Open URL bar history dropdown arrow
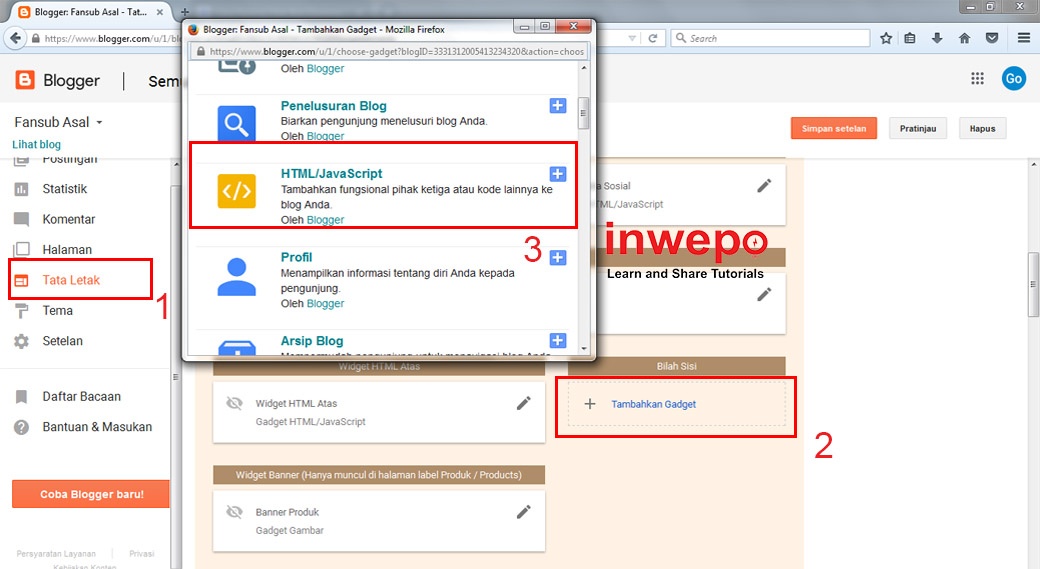Screen dimensions: 1040x569 [x=632, y=38]
